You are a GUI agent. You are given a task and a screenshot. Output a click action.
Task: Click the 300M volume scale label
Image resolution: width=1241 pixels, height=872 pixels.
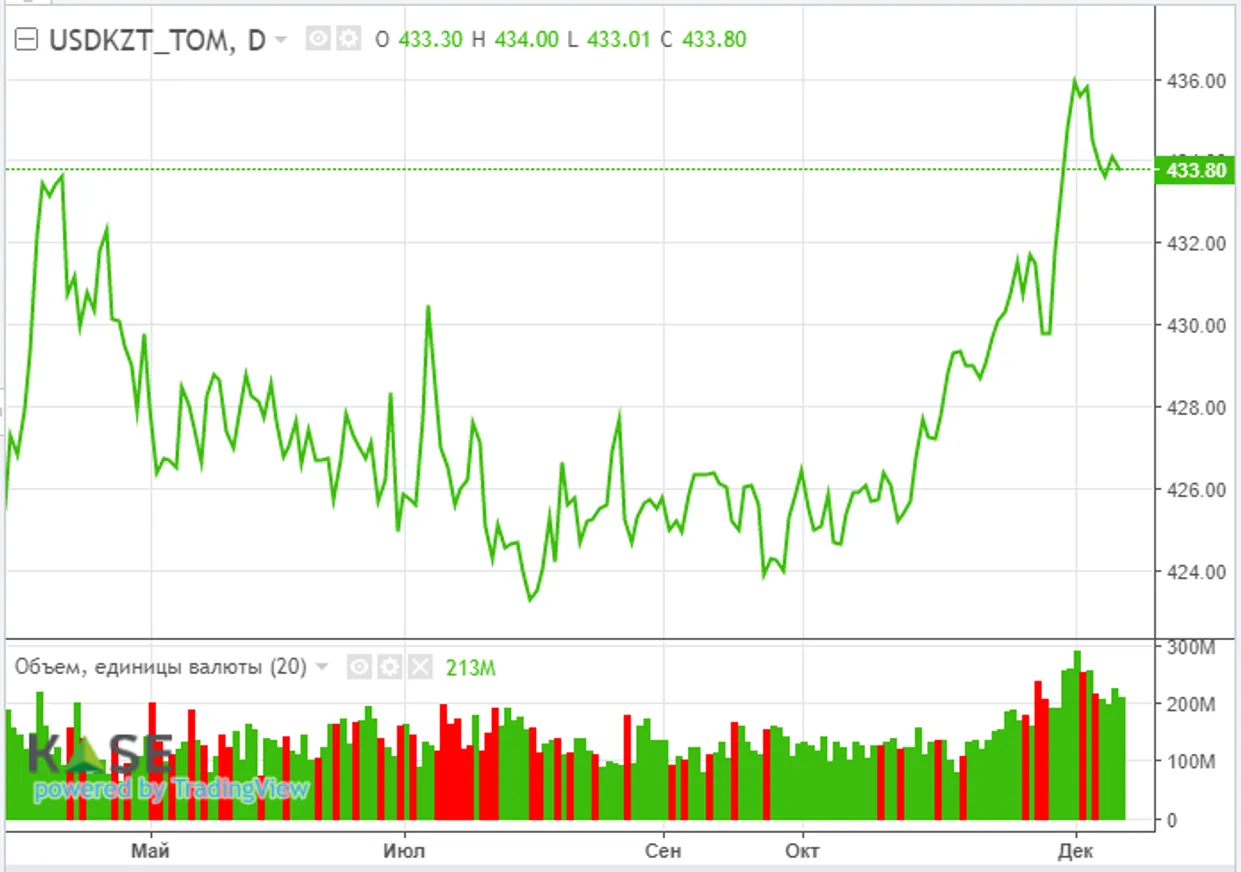tap(1193, 648)
